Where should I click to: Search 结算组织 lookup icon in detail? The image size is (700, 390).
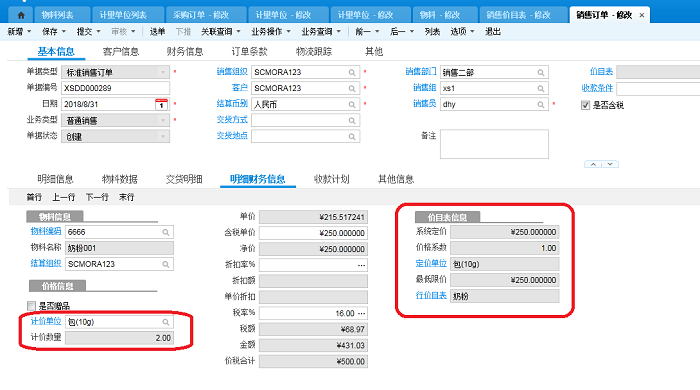tap(166, 264)
